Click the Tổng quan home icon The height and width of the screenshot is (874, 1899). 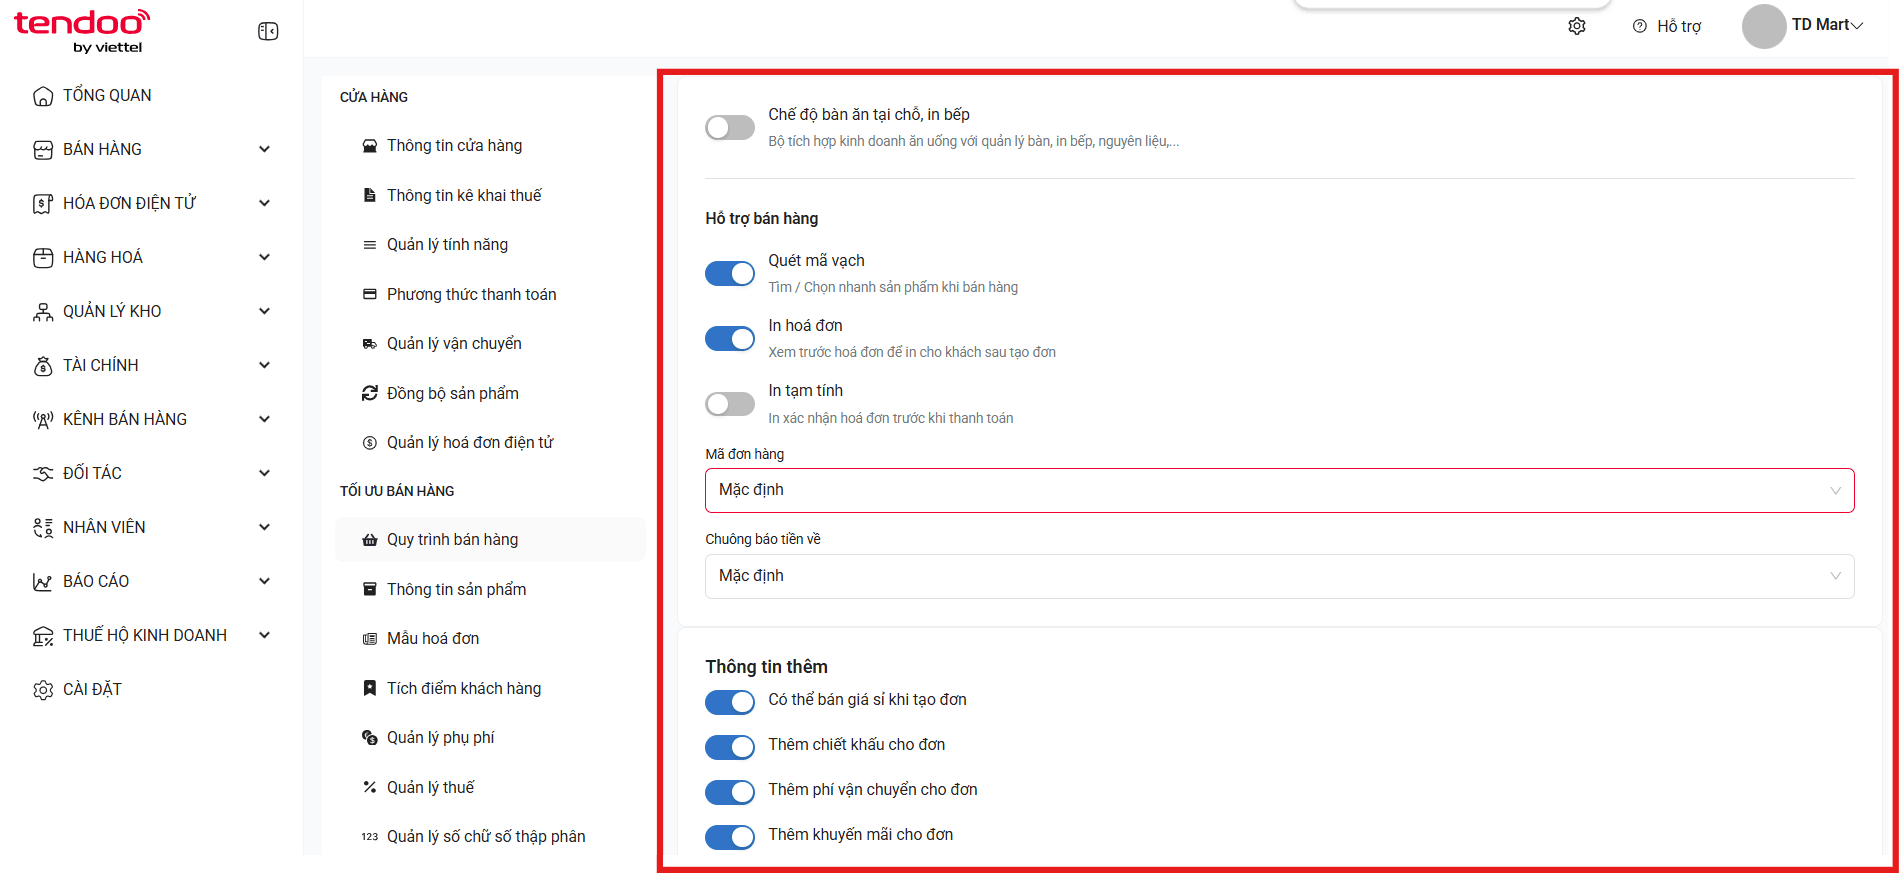pos(43,96)
